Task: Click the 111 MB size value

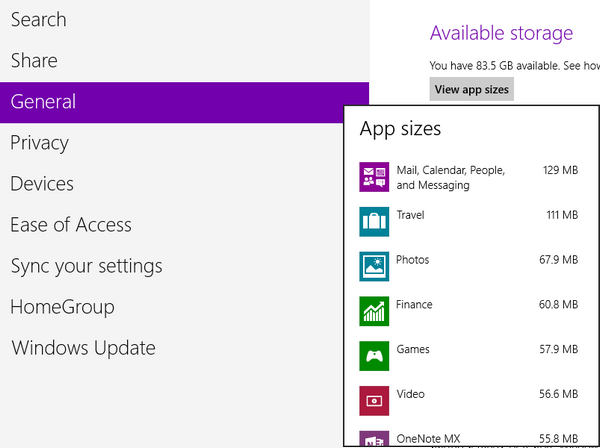Action: click(562, 215)
